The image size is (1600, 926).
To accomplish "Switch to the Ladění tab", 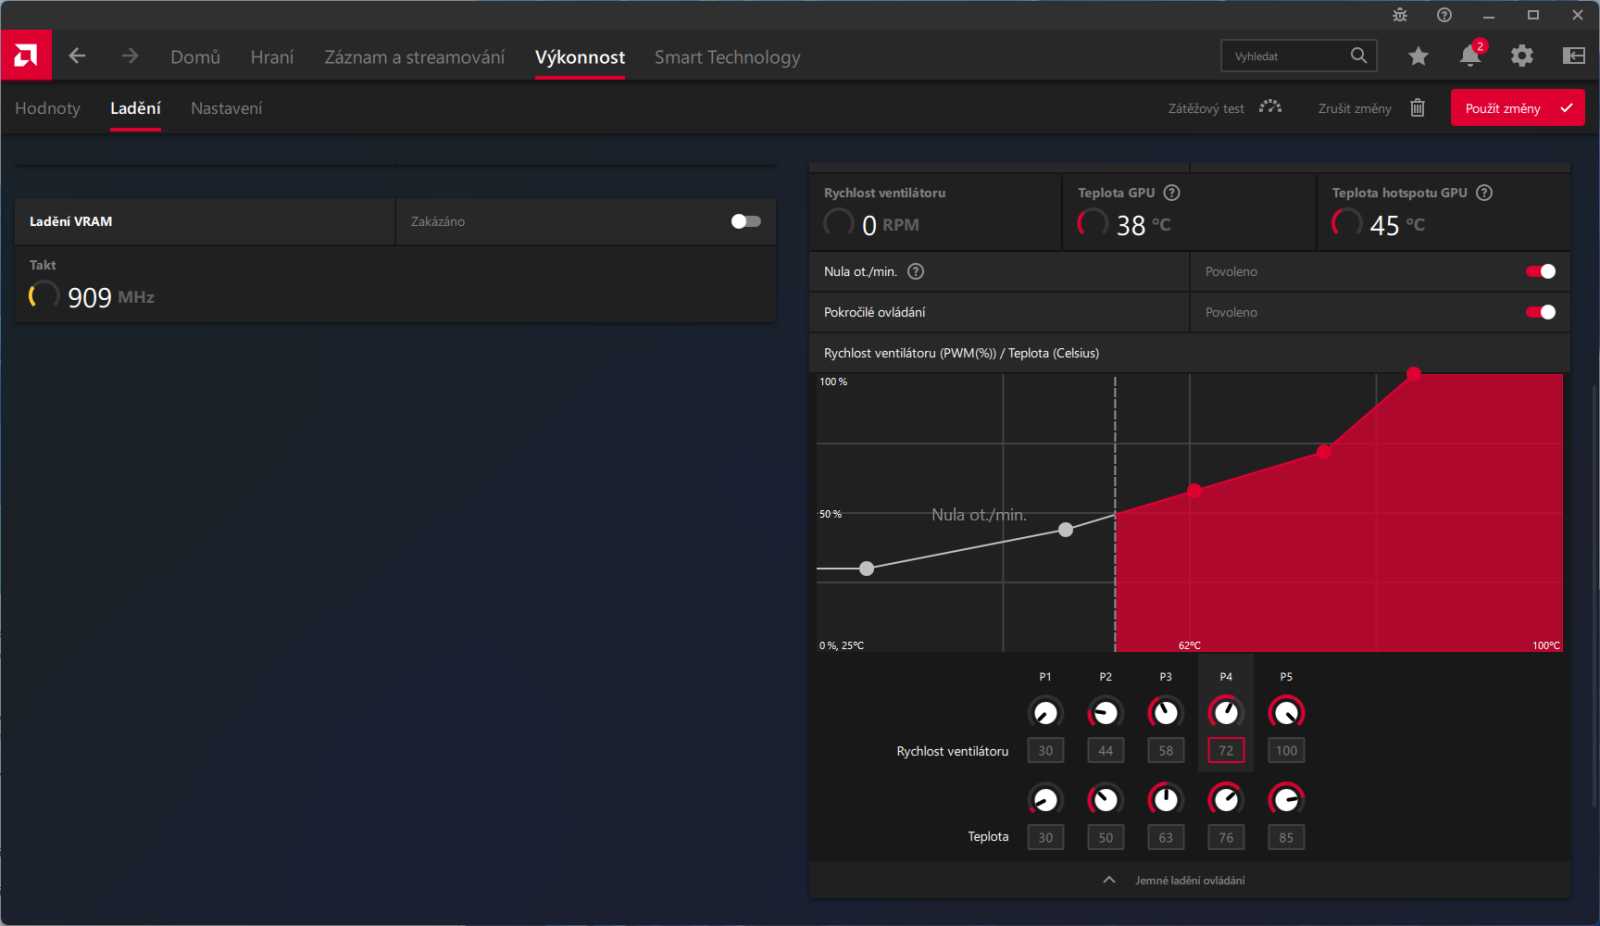I will pyautogui.click(x=135, y=108).
